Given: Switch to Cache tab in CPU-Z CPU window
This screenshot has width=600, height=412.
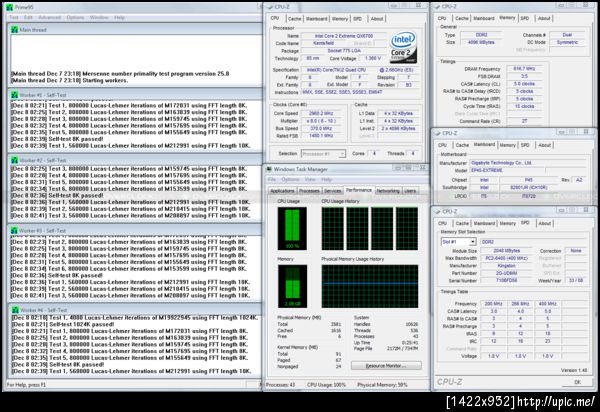Looking at the screenshot, I should (294, 19).
